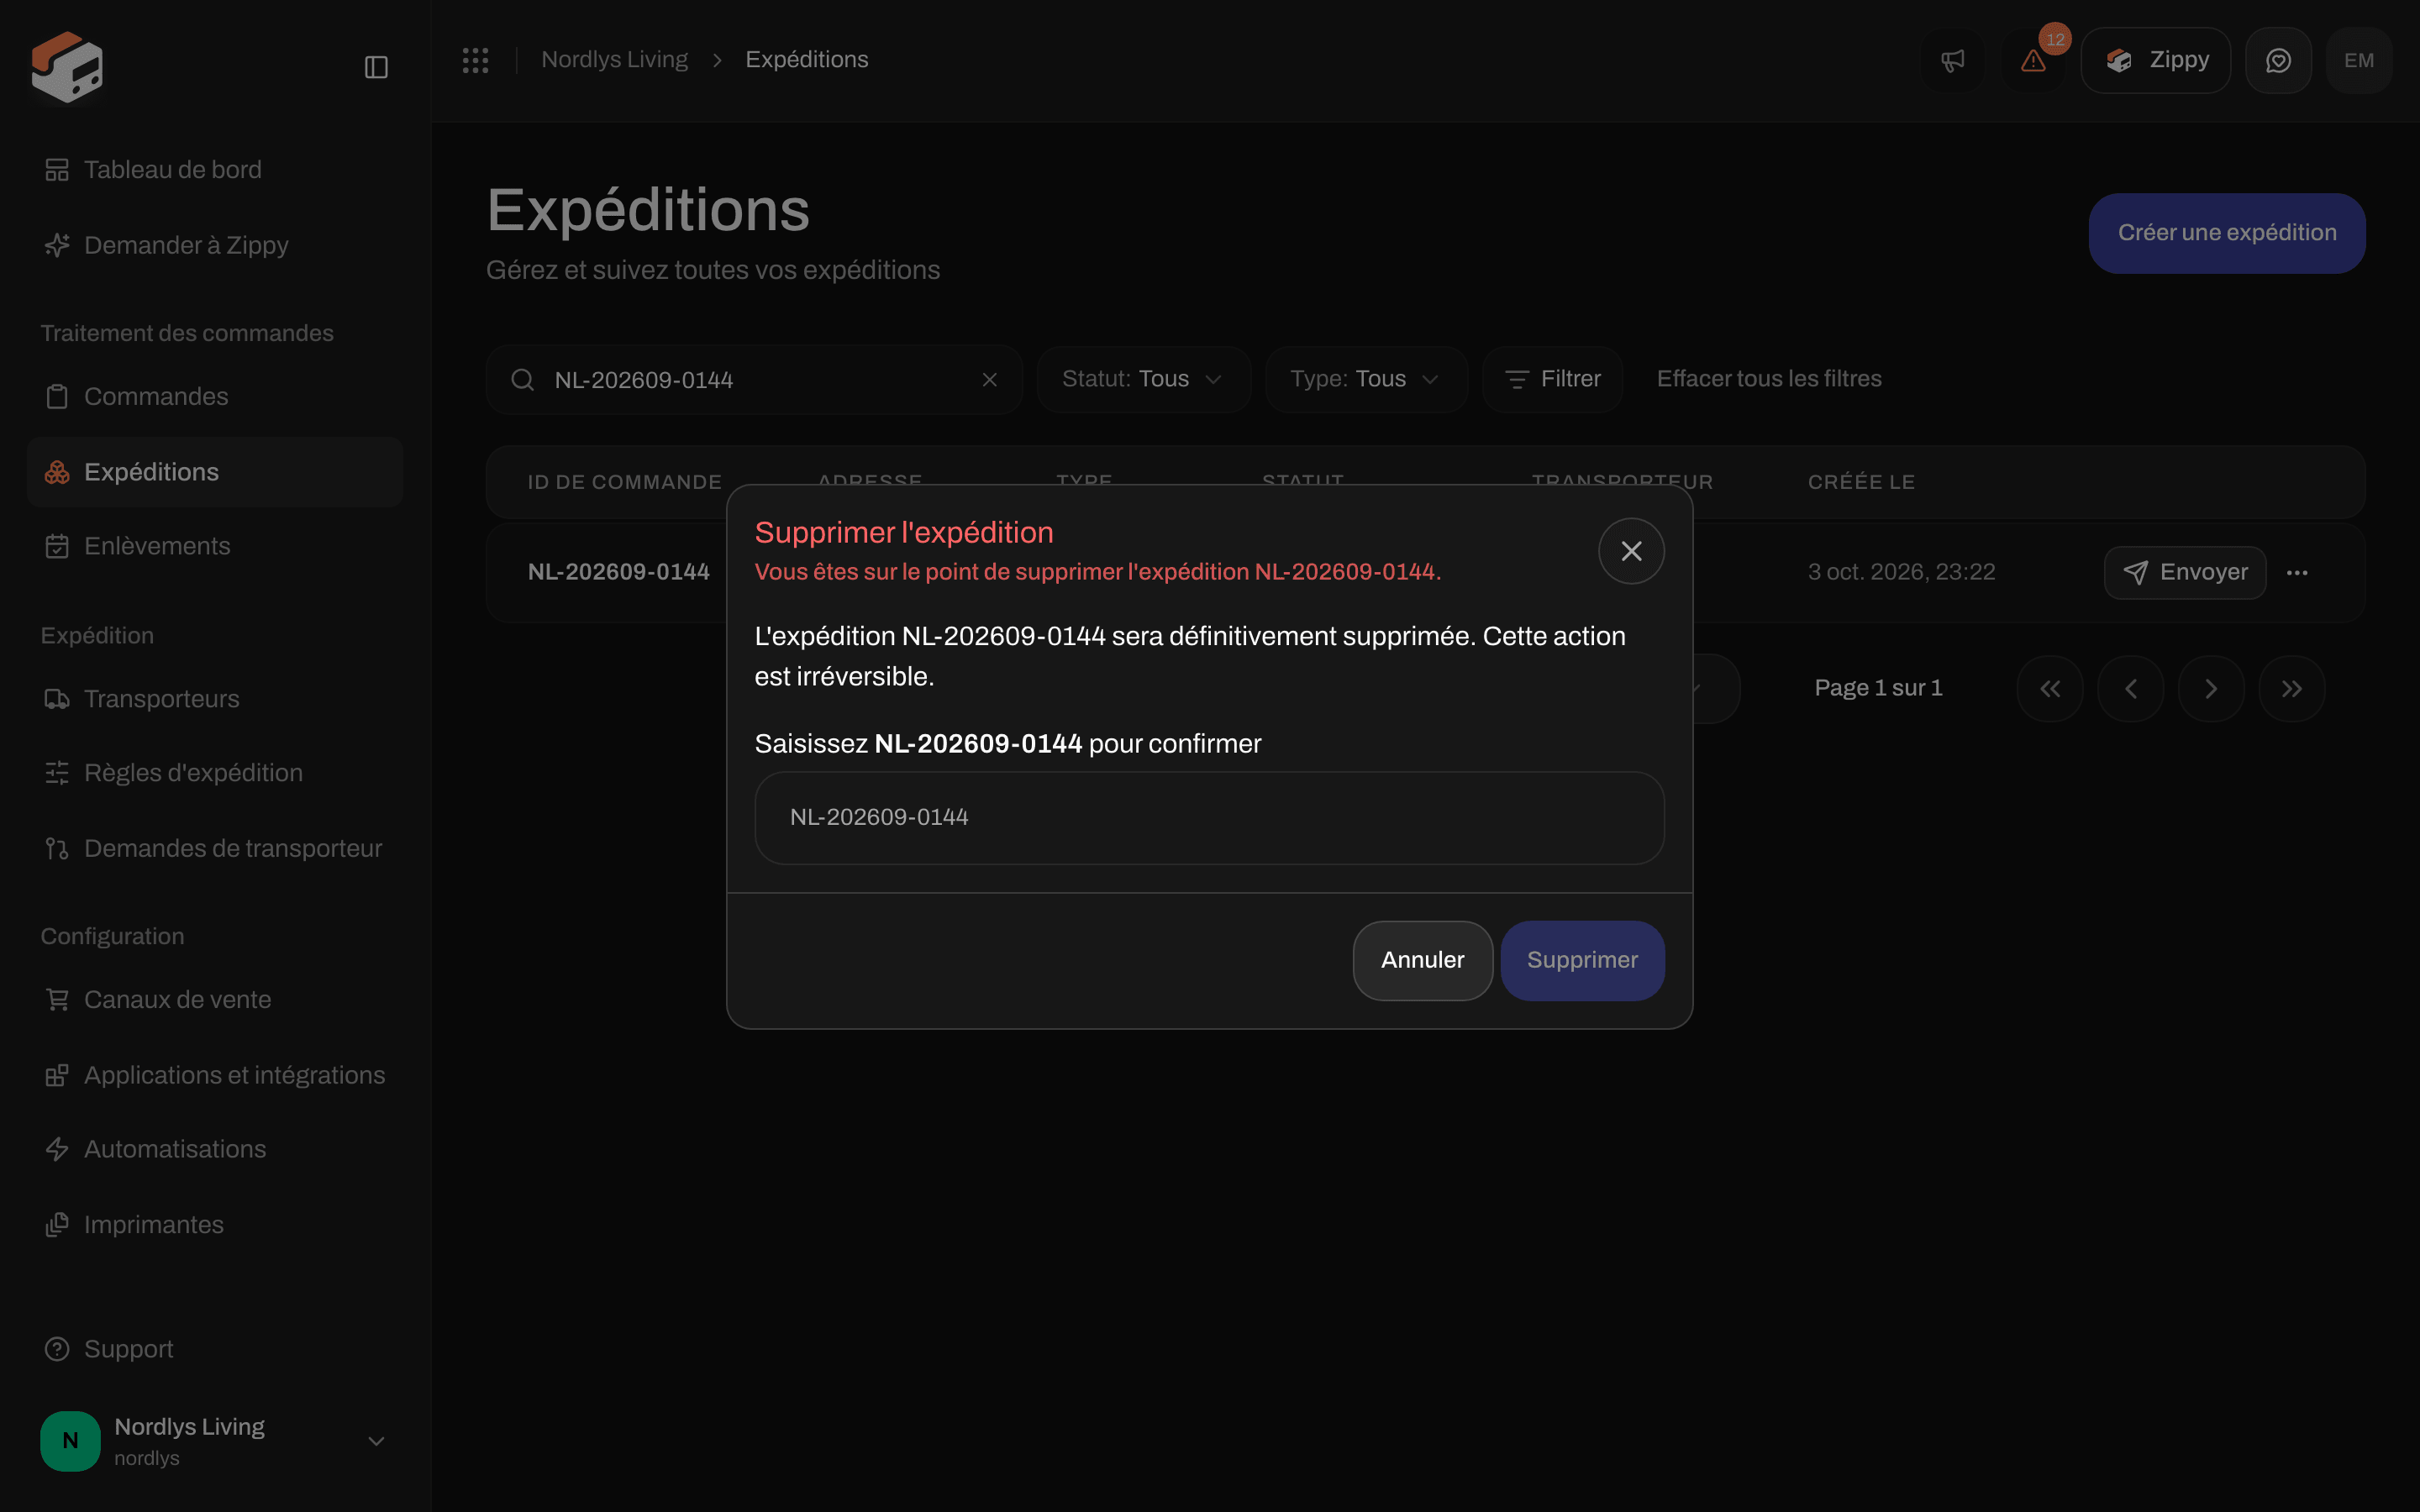Focus the confirmation ID input field
2420x1512 pixels.
click(1209, 818)
